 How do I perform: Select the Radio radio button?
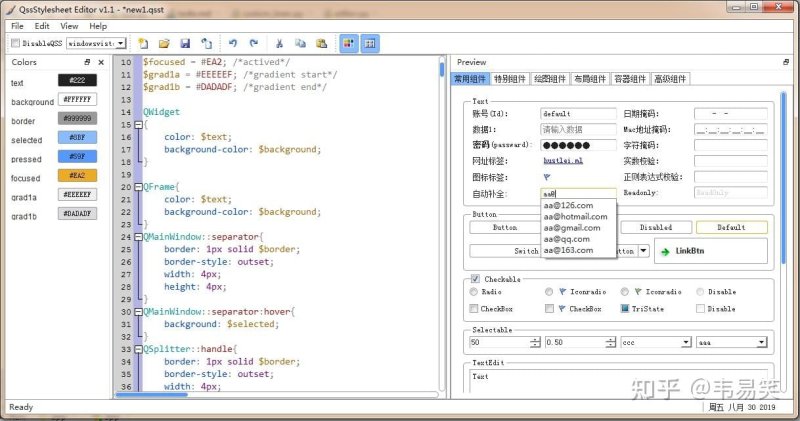(x=473, y=291)
